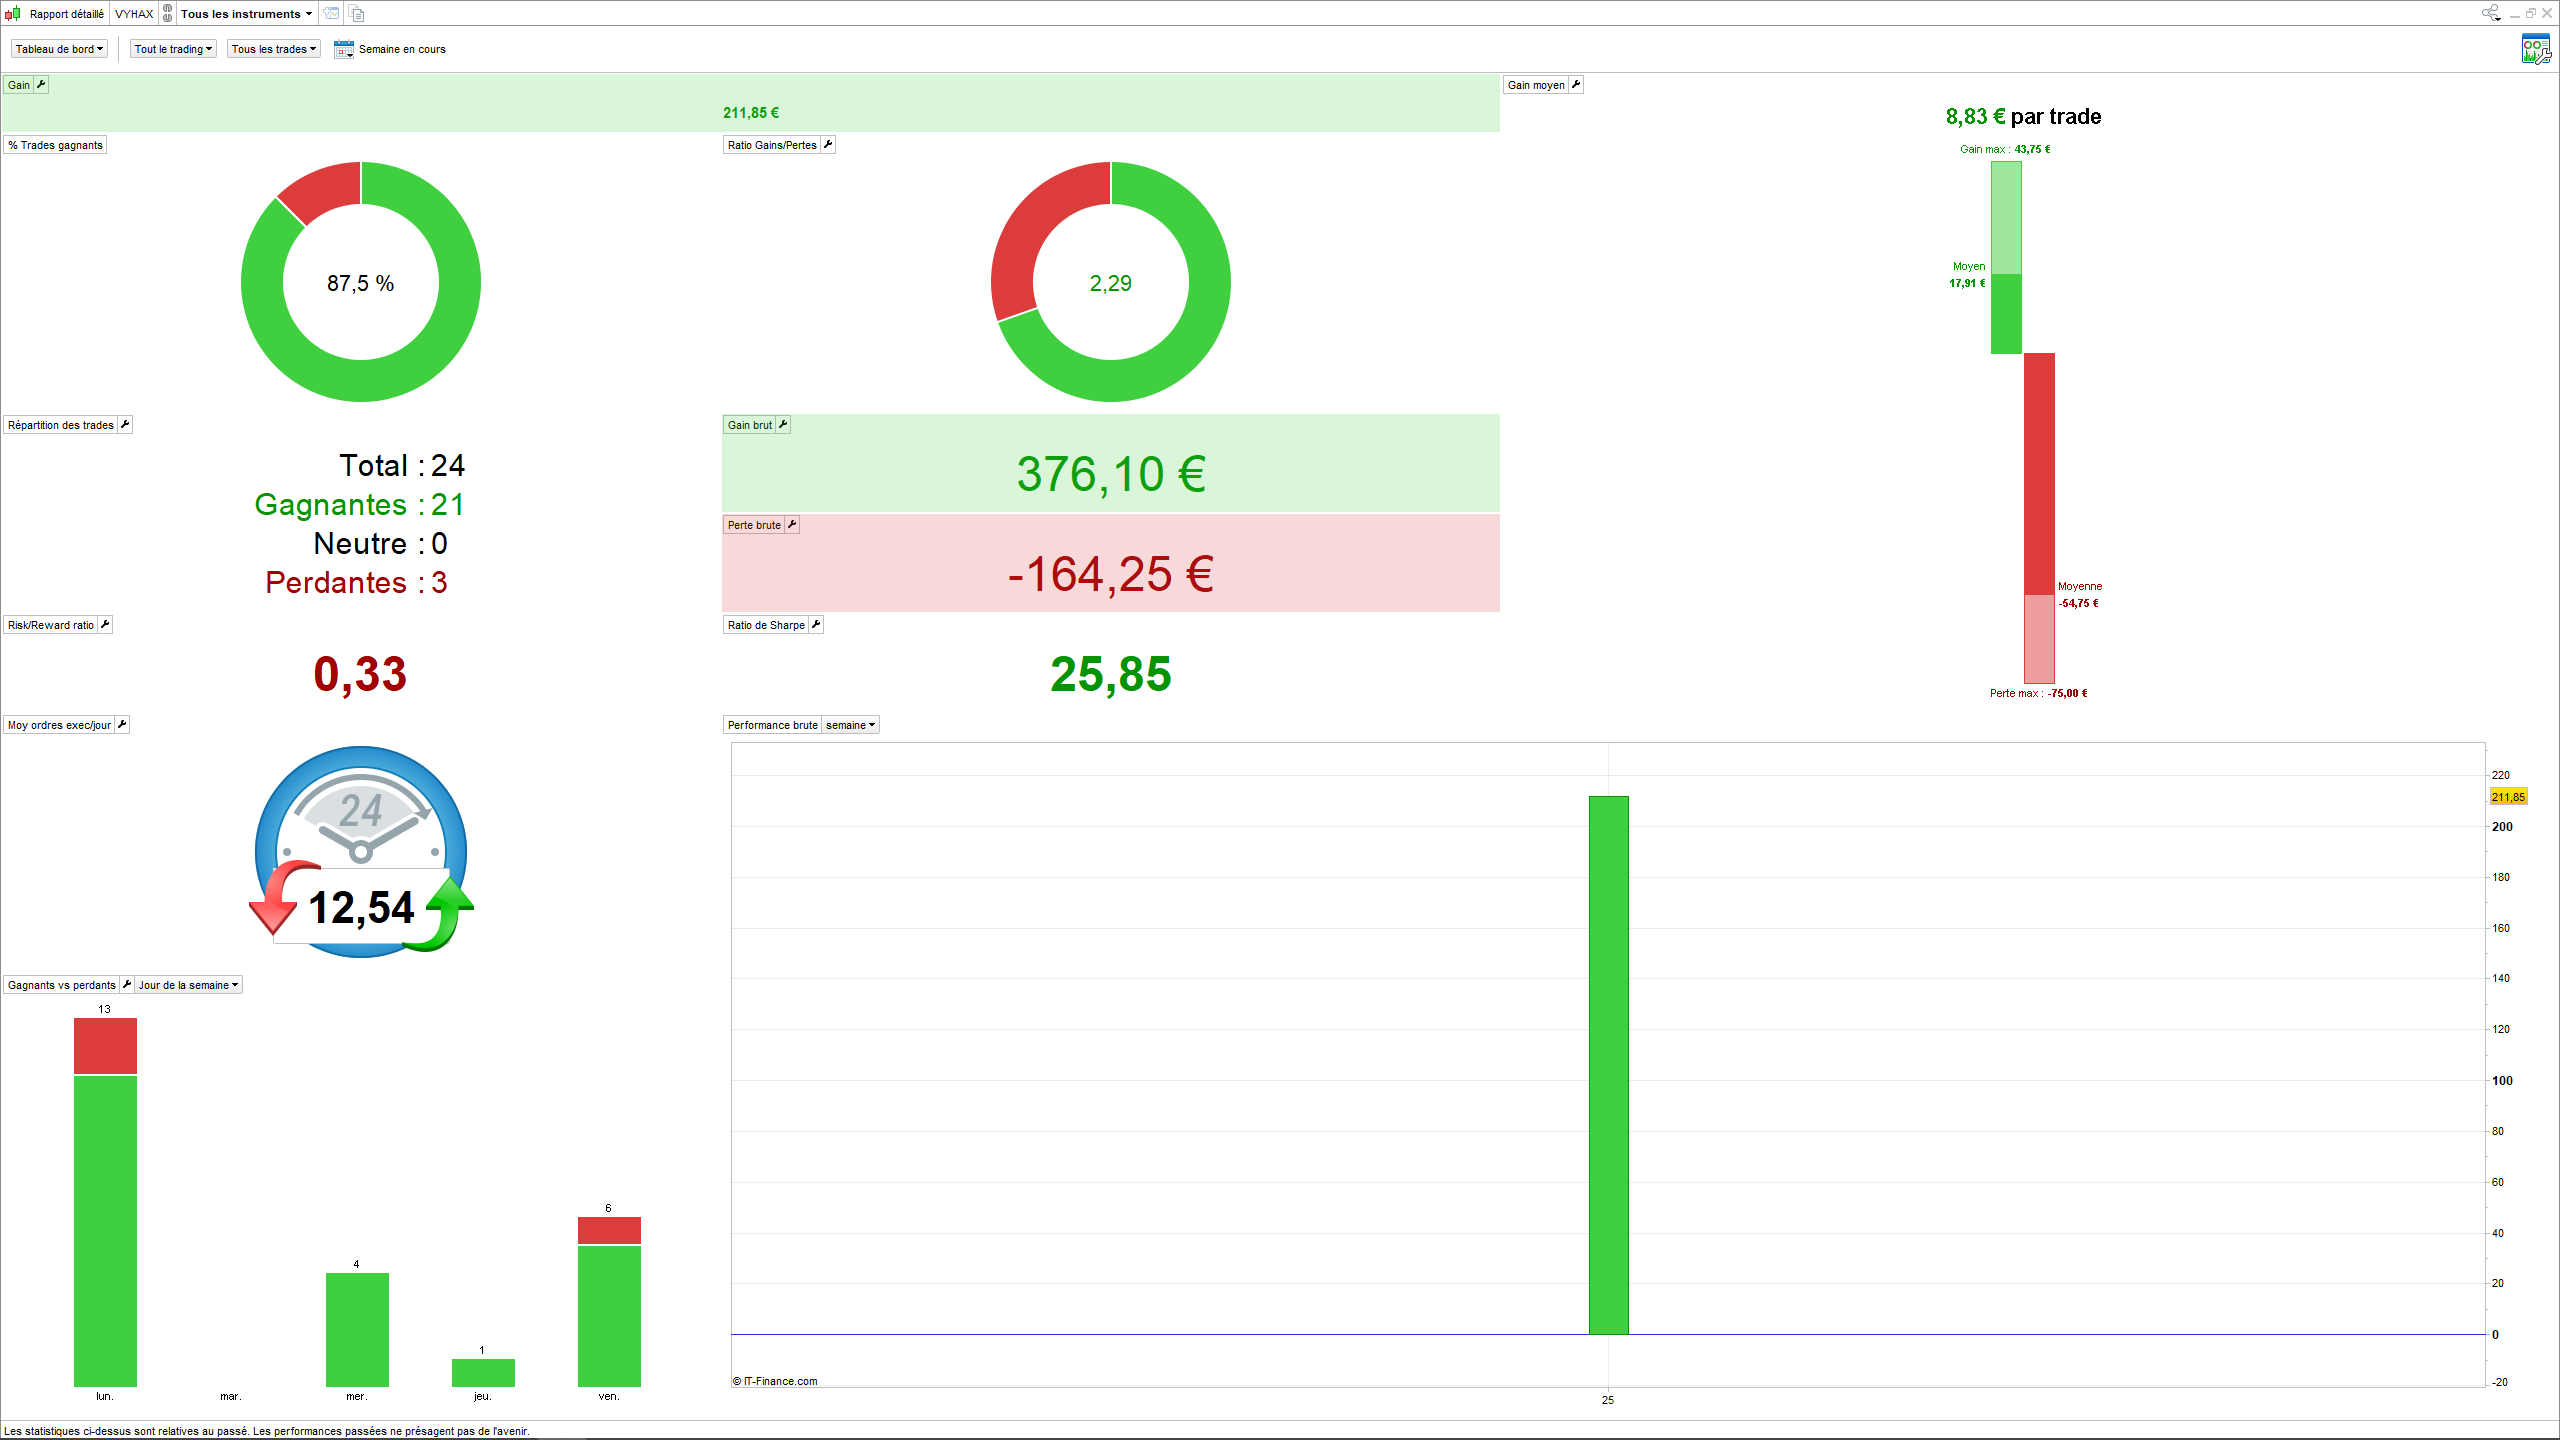The width and height of the screenshot is (2560, 1440).
Task: Click the copy document icon in title bar
Action: tap(357, 14)
